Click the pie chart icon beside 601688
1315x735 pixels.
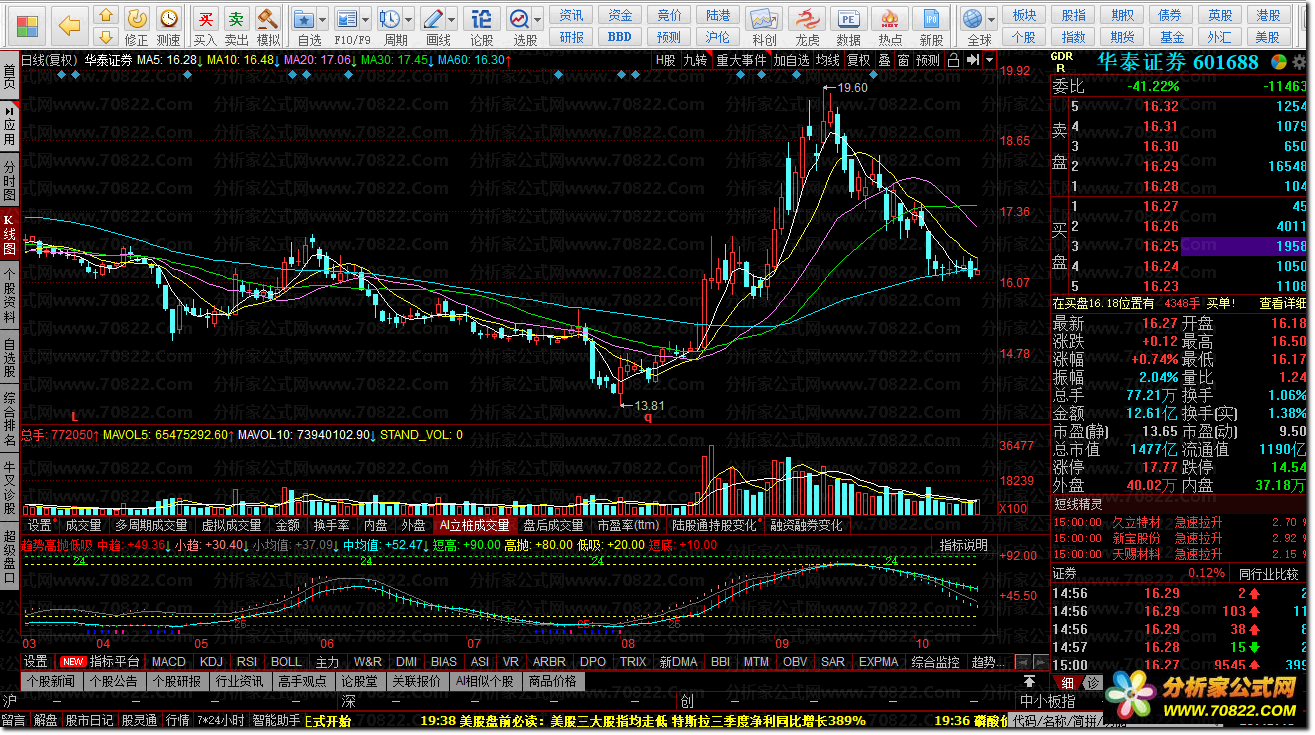(x=1278, y=62)
